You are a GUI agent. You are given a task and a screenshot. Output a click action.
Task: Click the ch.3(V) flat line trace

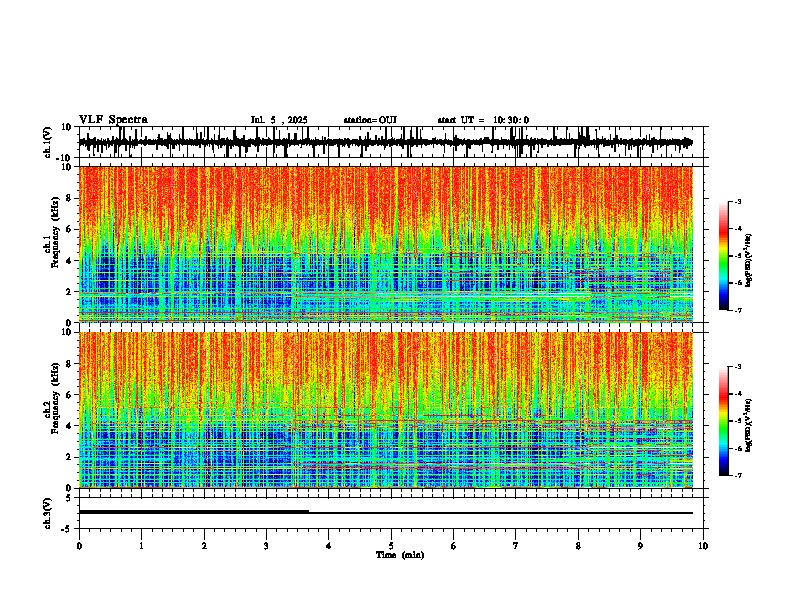[x=385, y=513]
